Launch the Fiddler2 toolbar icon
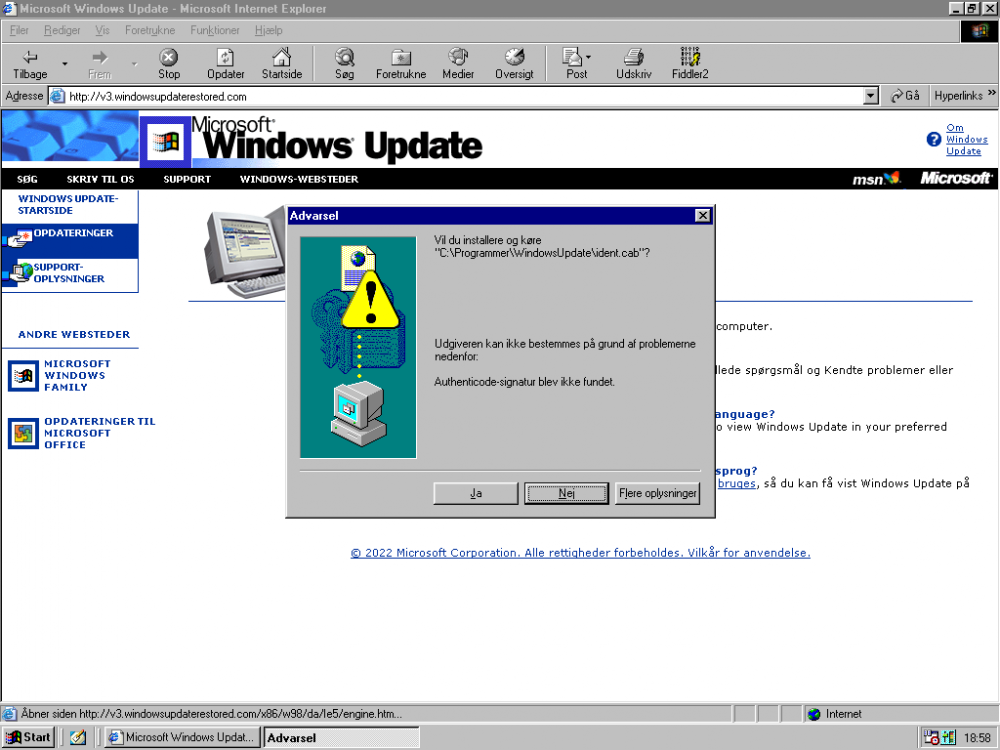The image size is (1000, 750). click(x=690, y=58)
